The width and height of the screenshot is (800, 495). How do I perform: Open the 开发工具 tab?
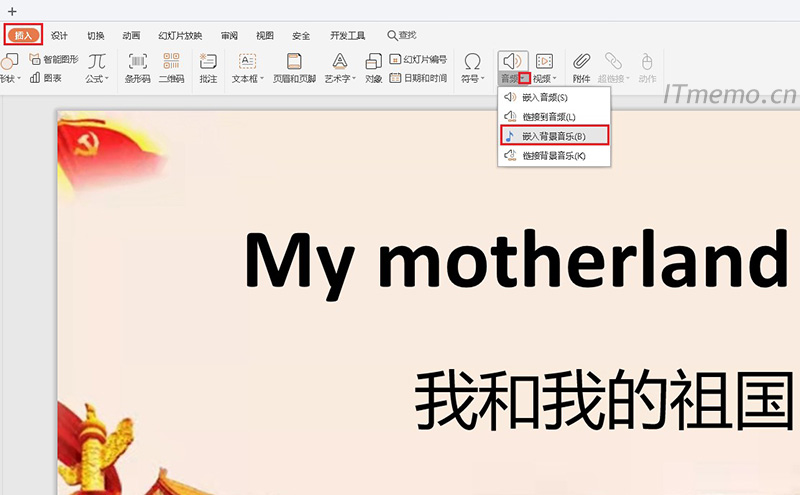(x=347, y=35)
